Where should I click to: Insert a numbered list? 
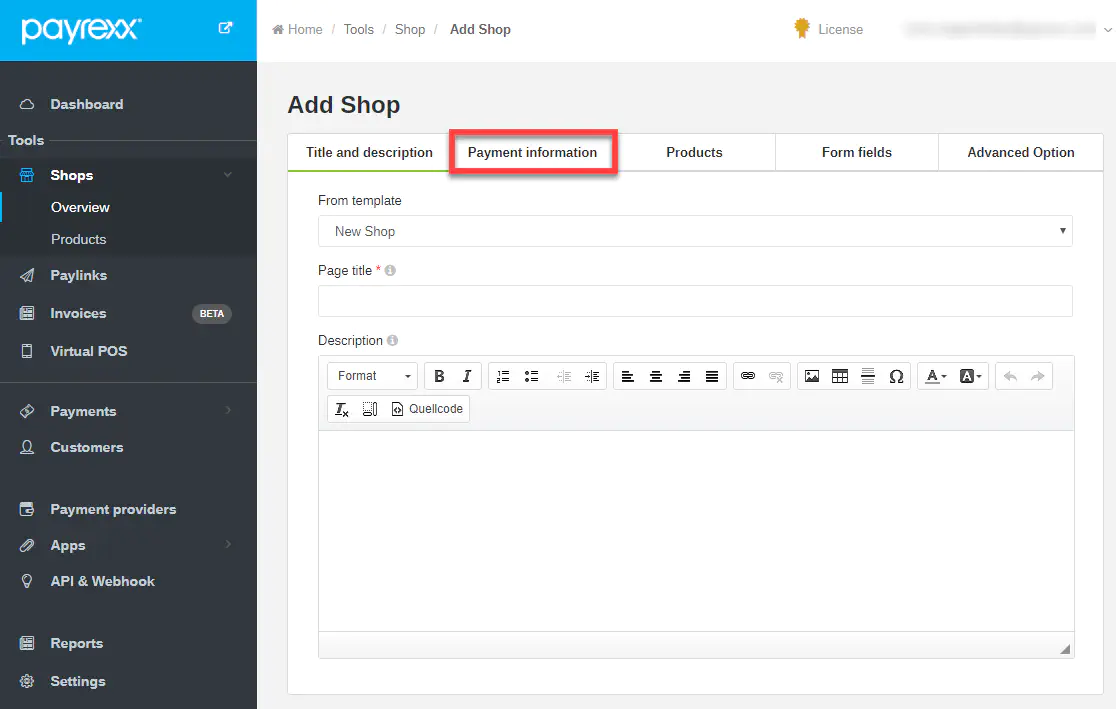pyautogui.click(x=503, y=376)
